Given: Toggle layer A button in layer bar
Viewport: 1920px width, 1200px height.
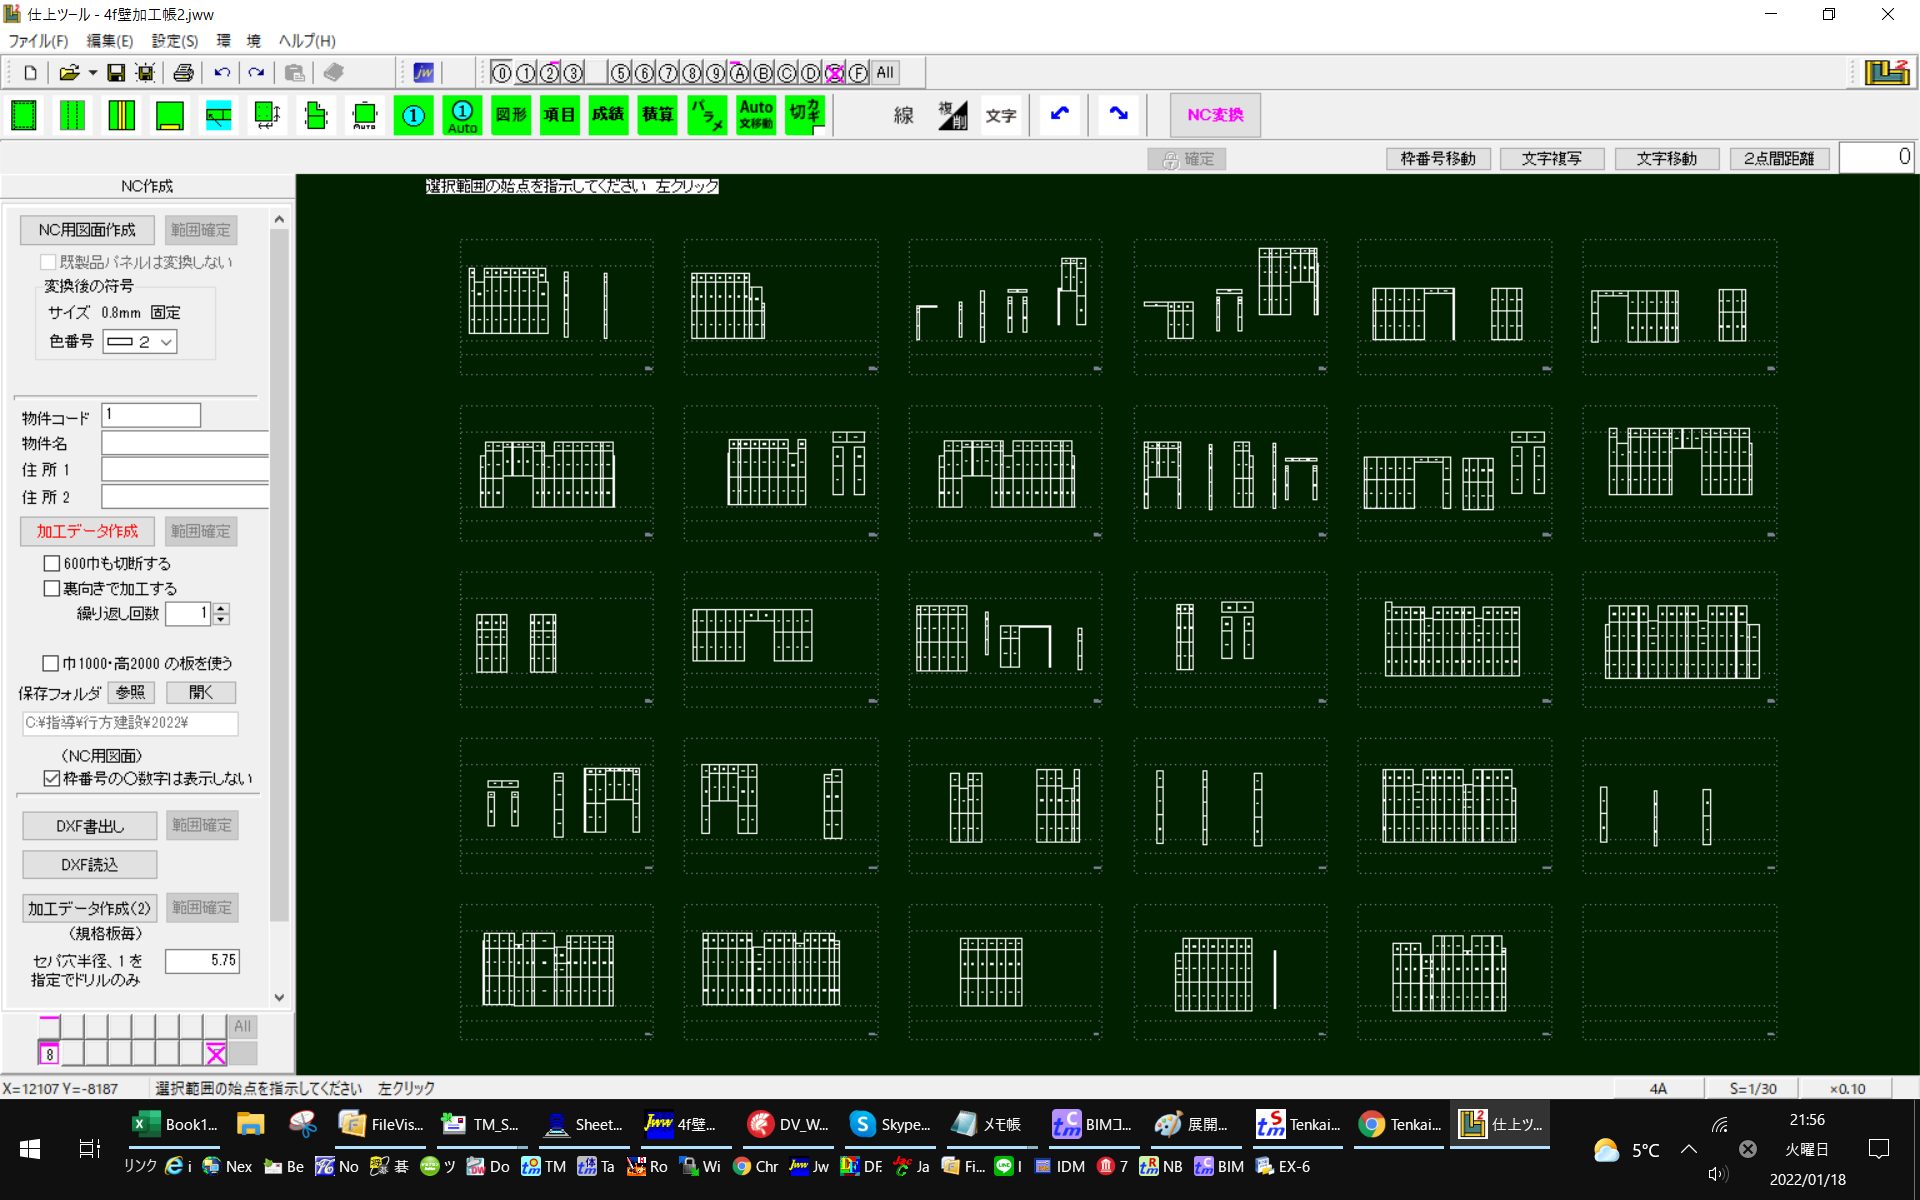Looking at the screenshot, I should (x=739, y=73).
